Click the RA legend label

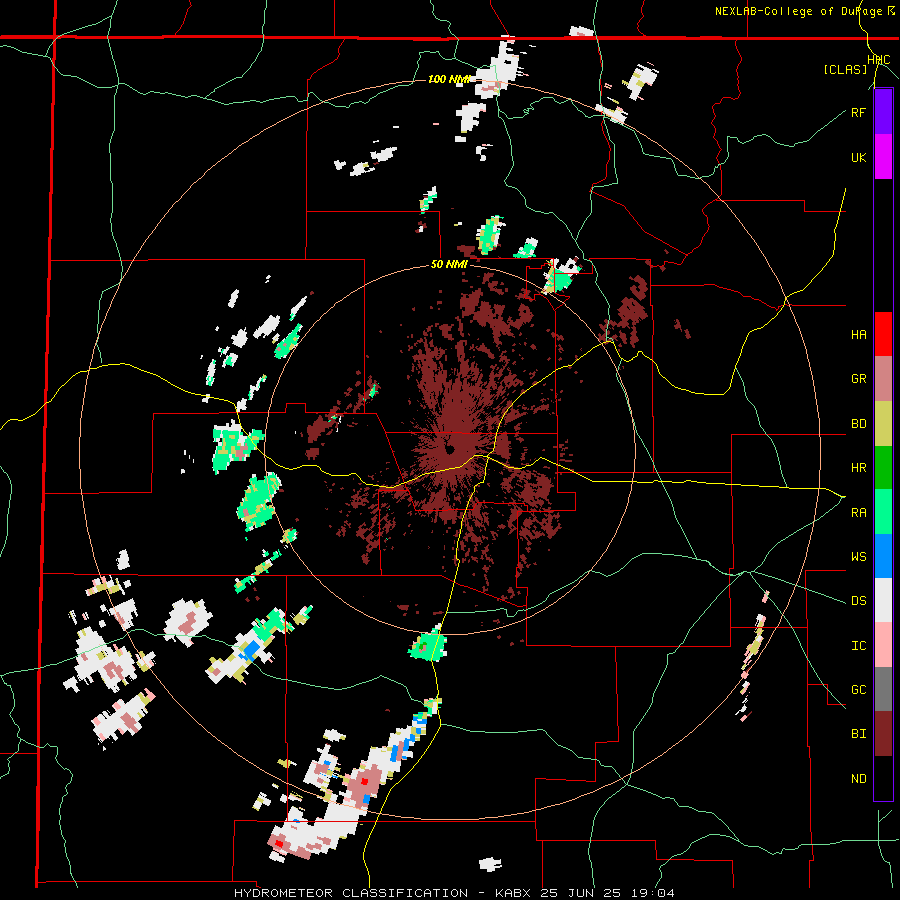858,513
